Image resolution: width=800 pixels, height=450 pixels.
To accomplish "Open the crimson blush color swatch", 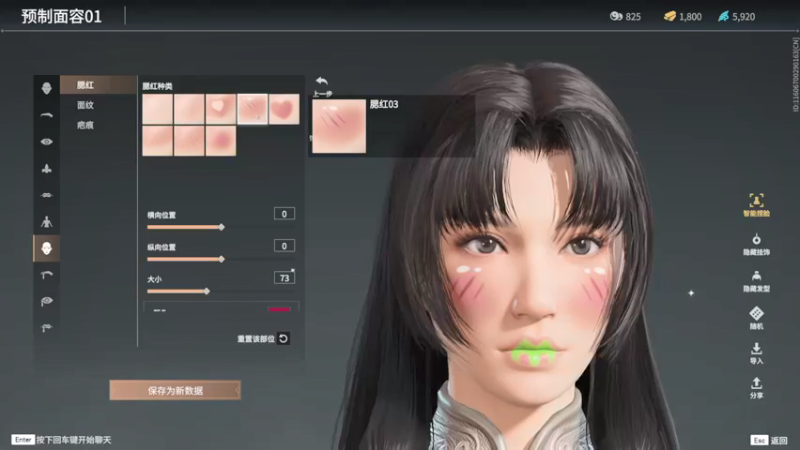I will pos(279,309).
